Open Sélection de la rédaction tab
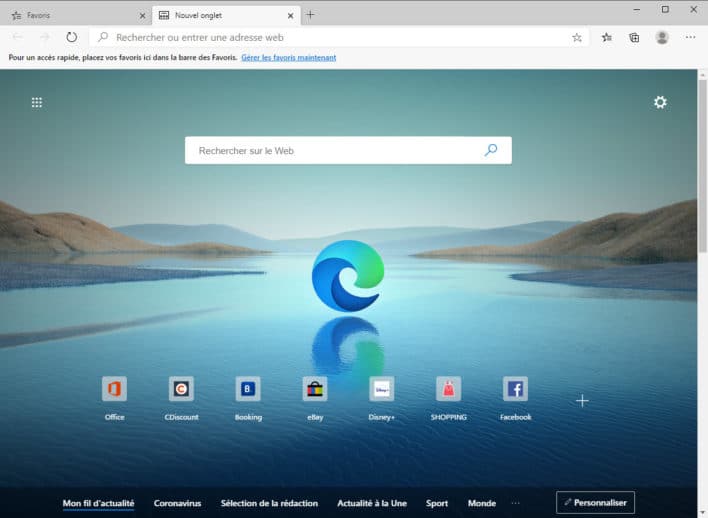This screenshot has width=708, height=518. (269, 503)
